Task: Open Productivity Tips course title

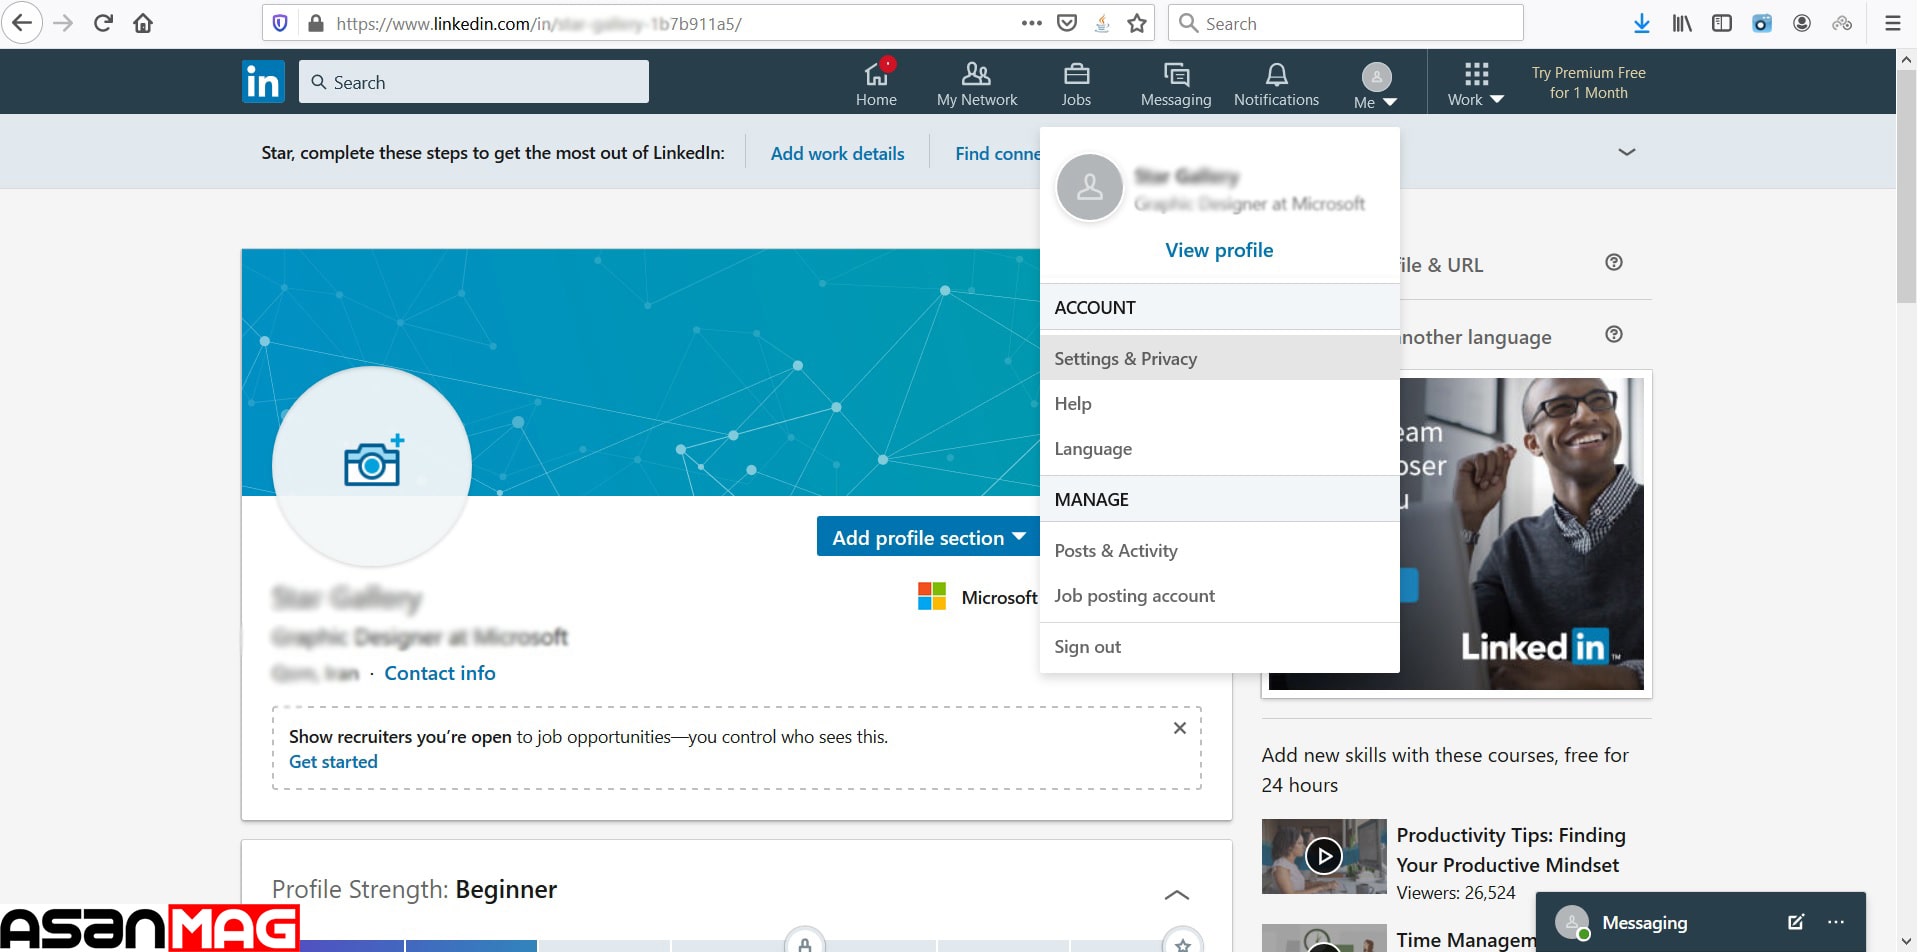Action: 1511,850
